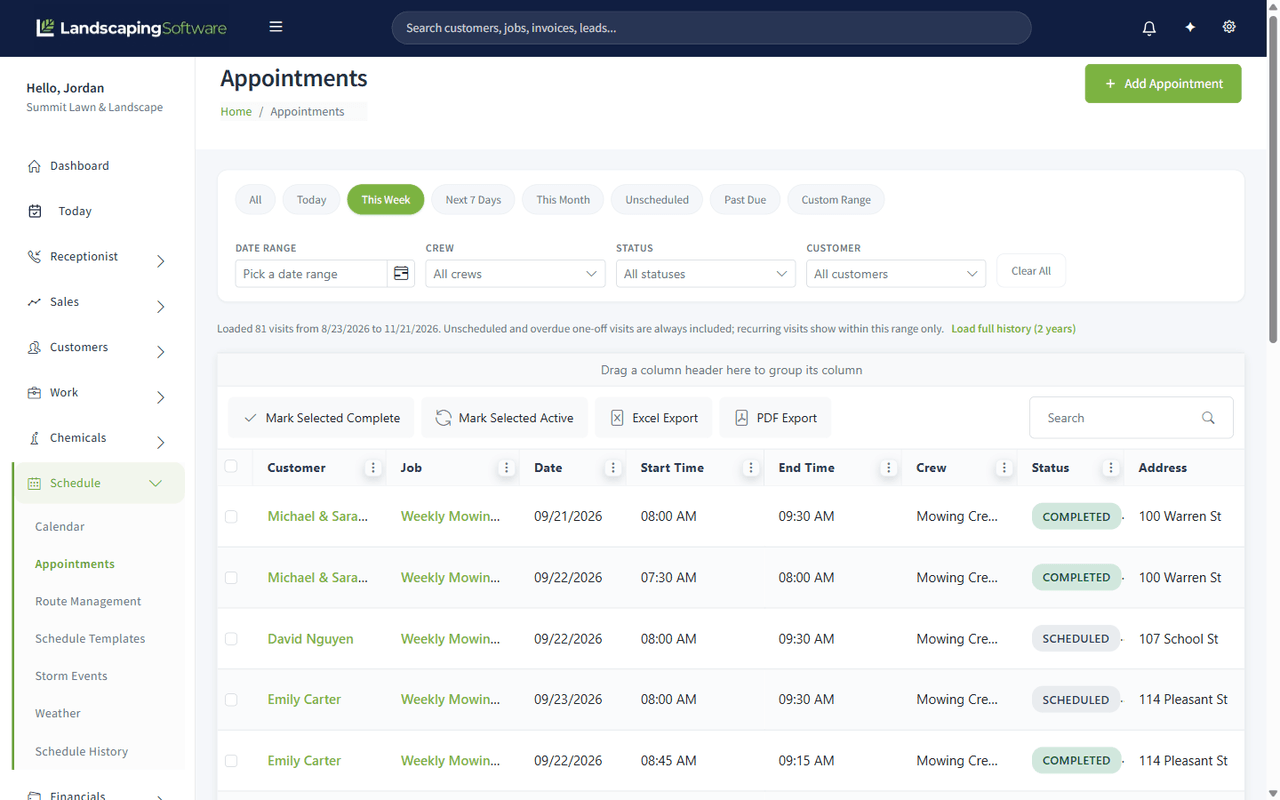
Task: Select the Past Due filter
Action: coord(745,200)
